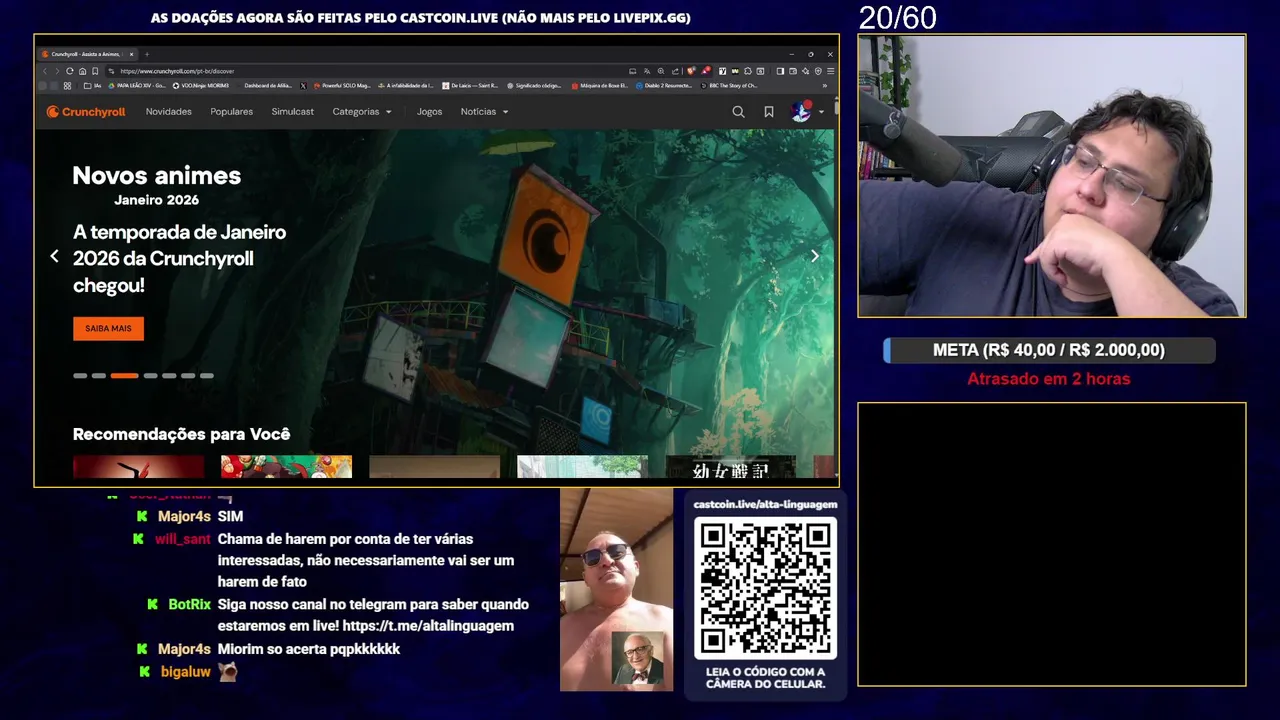Click the browser forward arrow
The image size is (1280, 720).
pyautogui.click(x=57, y=71)
